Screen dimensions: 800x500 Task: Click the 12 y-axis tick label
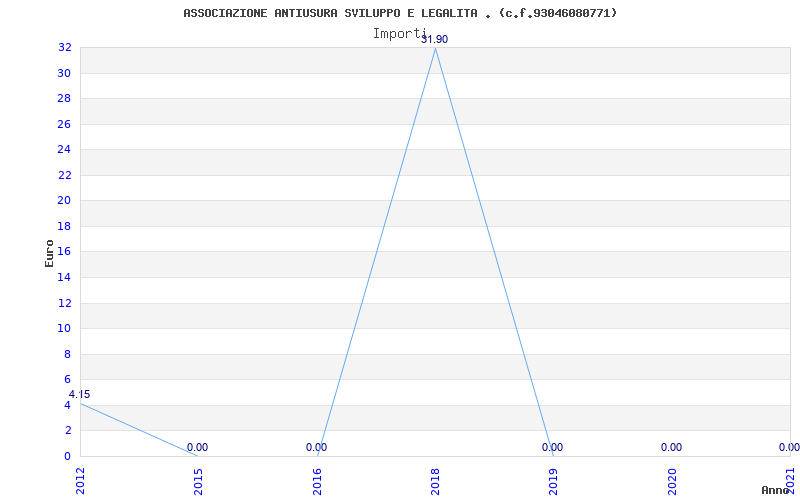64,303
